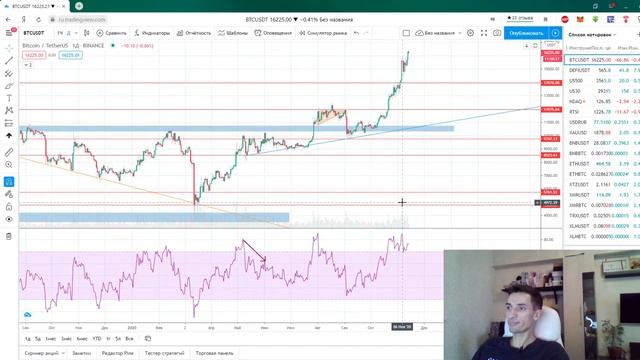The width and height of the screenshot is (640, 360).
Task: Select DEFIUSDT row in watchlist
Action: tap(602, 70)
